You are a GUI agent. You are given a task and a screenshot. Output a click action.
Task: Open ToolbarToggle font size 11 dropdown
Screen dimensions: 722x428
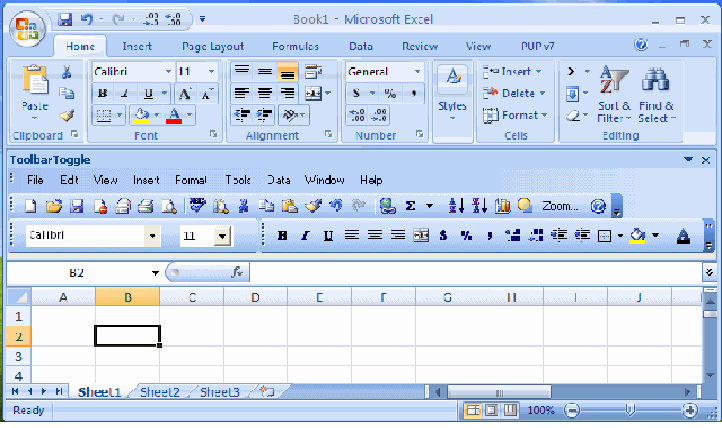[x=223, y=236]
